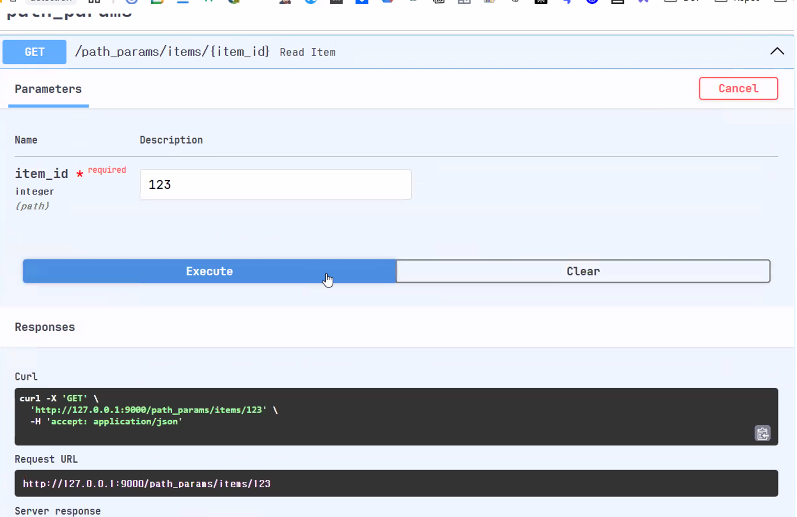Copy the curl command to clipboard
Viewport: 797px width, 517px height.
(762, 433)
